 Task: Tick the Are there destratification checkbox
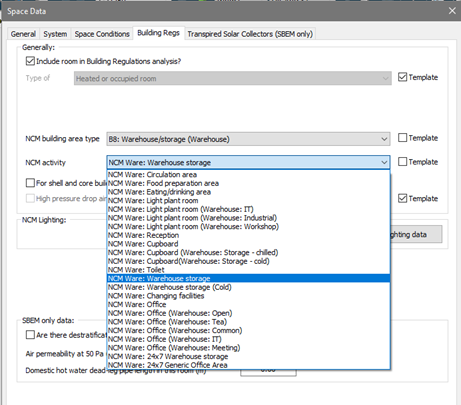[30, 335]
